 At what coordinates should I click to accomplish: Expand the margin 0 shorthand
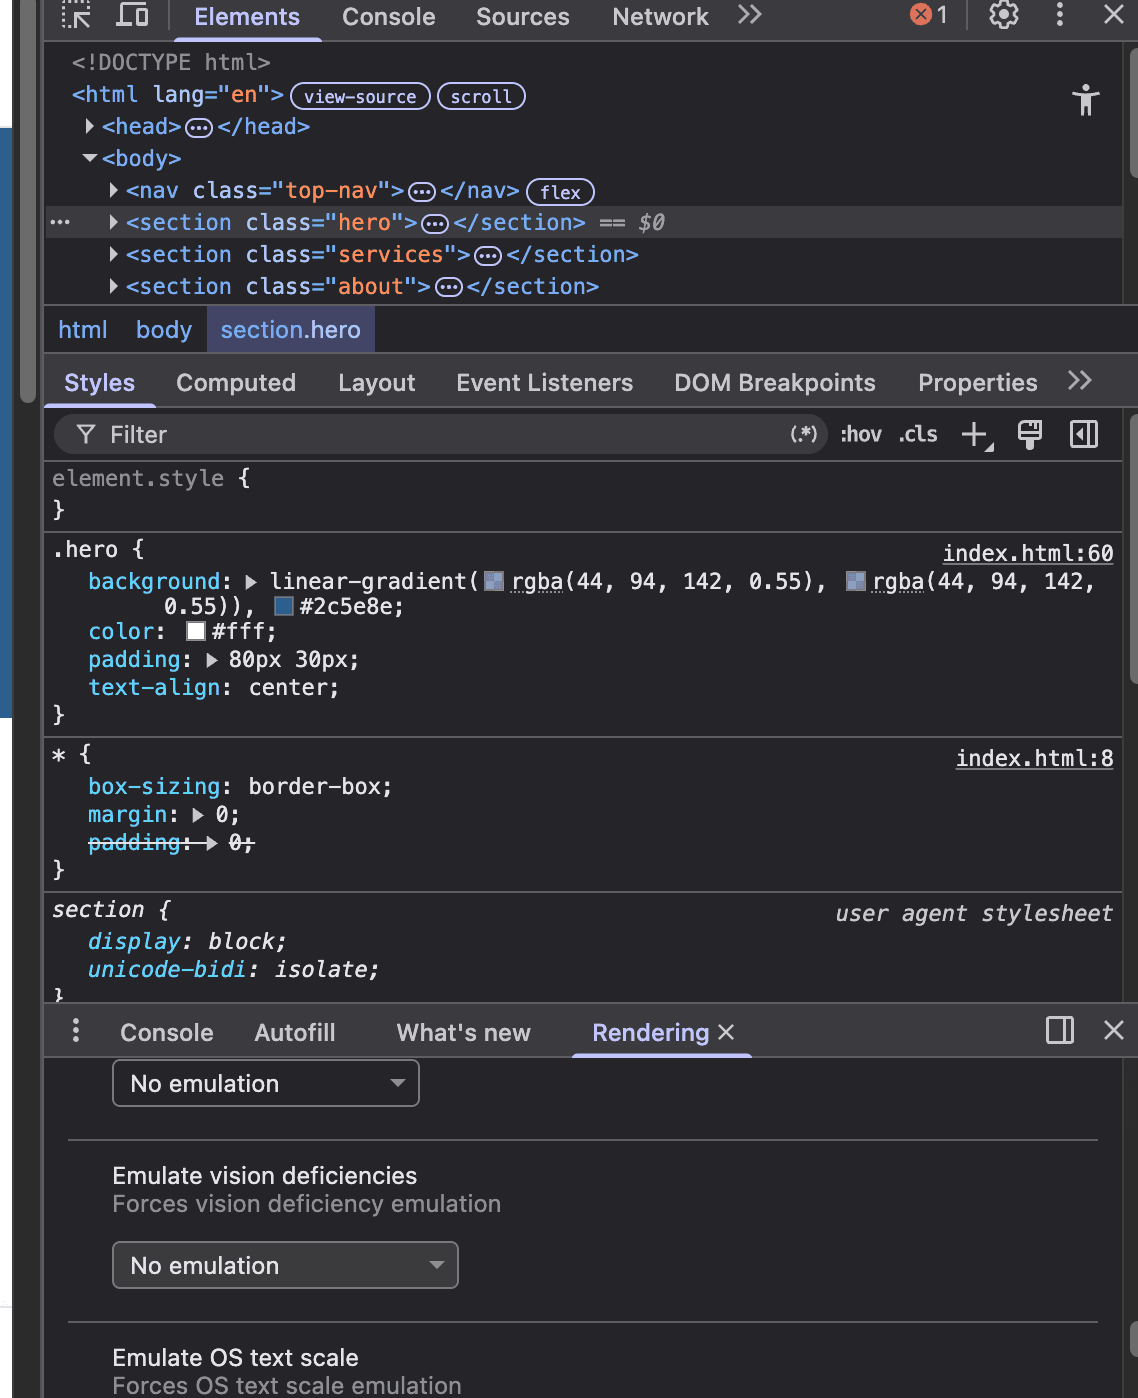tap(198, 815)
